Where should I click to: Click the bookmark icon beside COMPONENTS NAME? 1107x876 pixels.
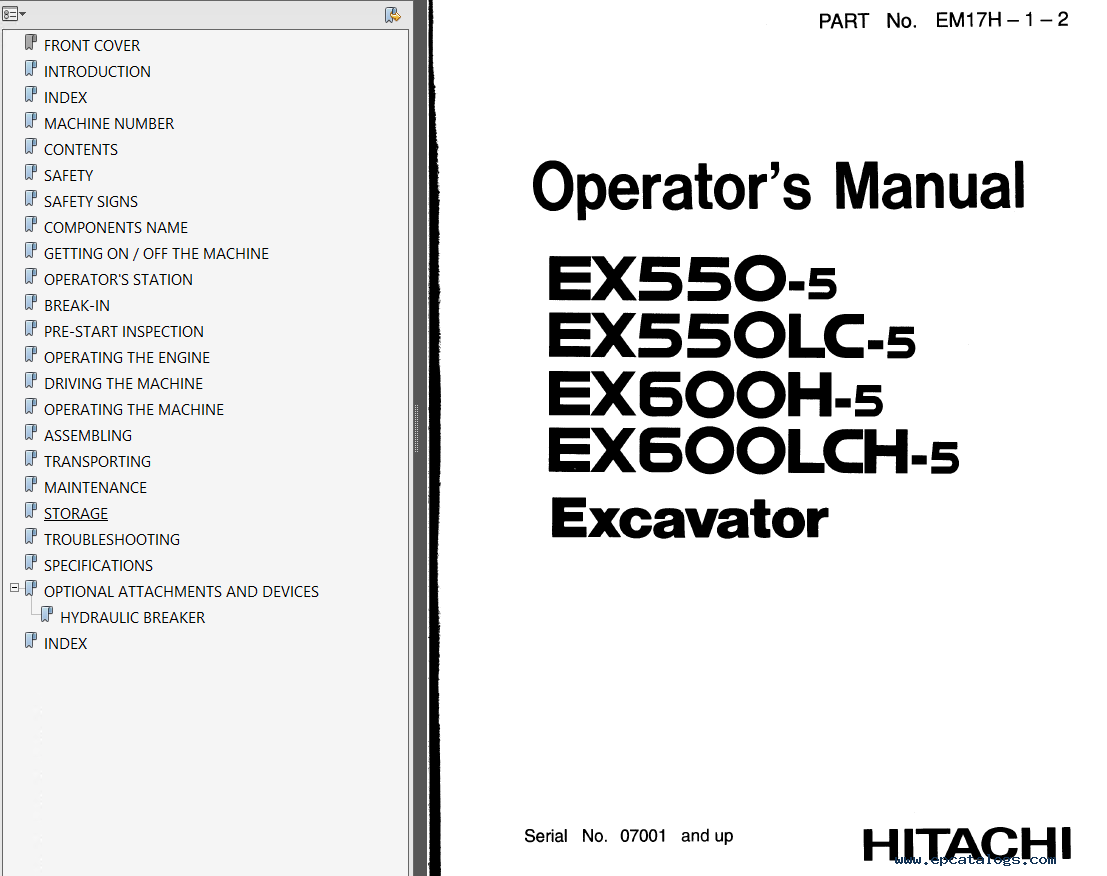(30, 224)
